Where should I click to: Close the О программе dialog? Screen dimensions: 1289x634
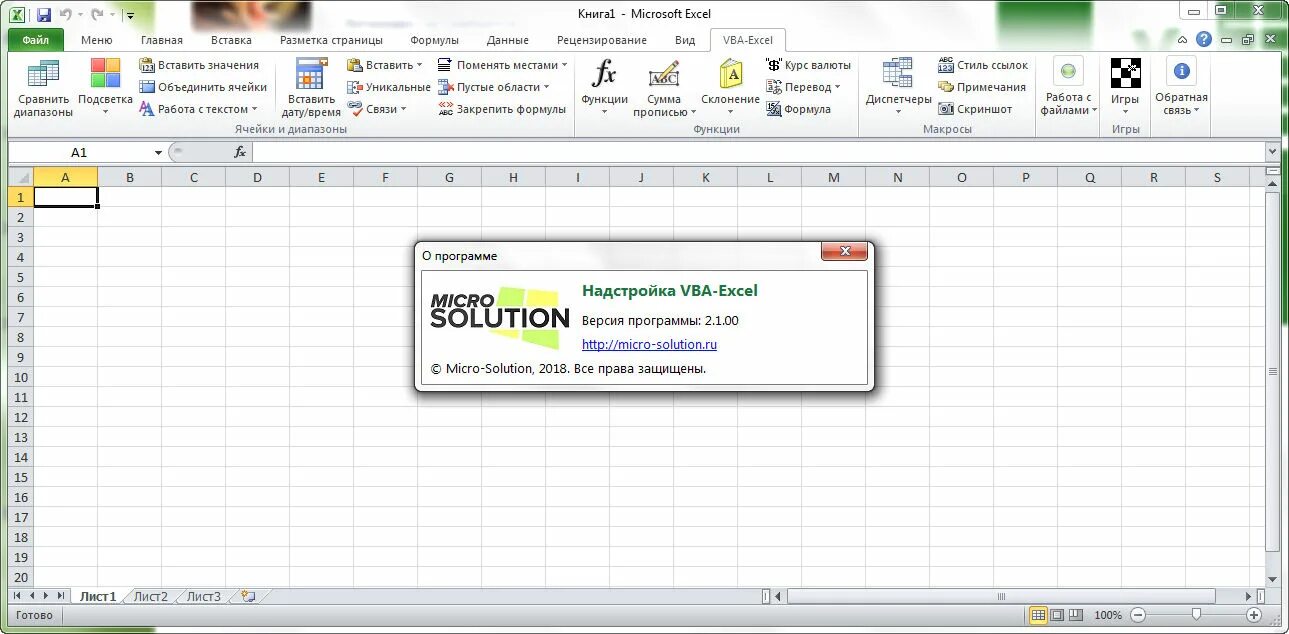click(x=844, y=251)
